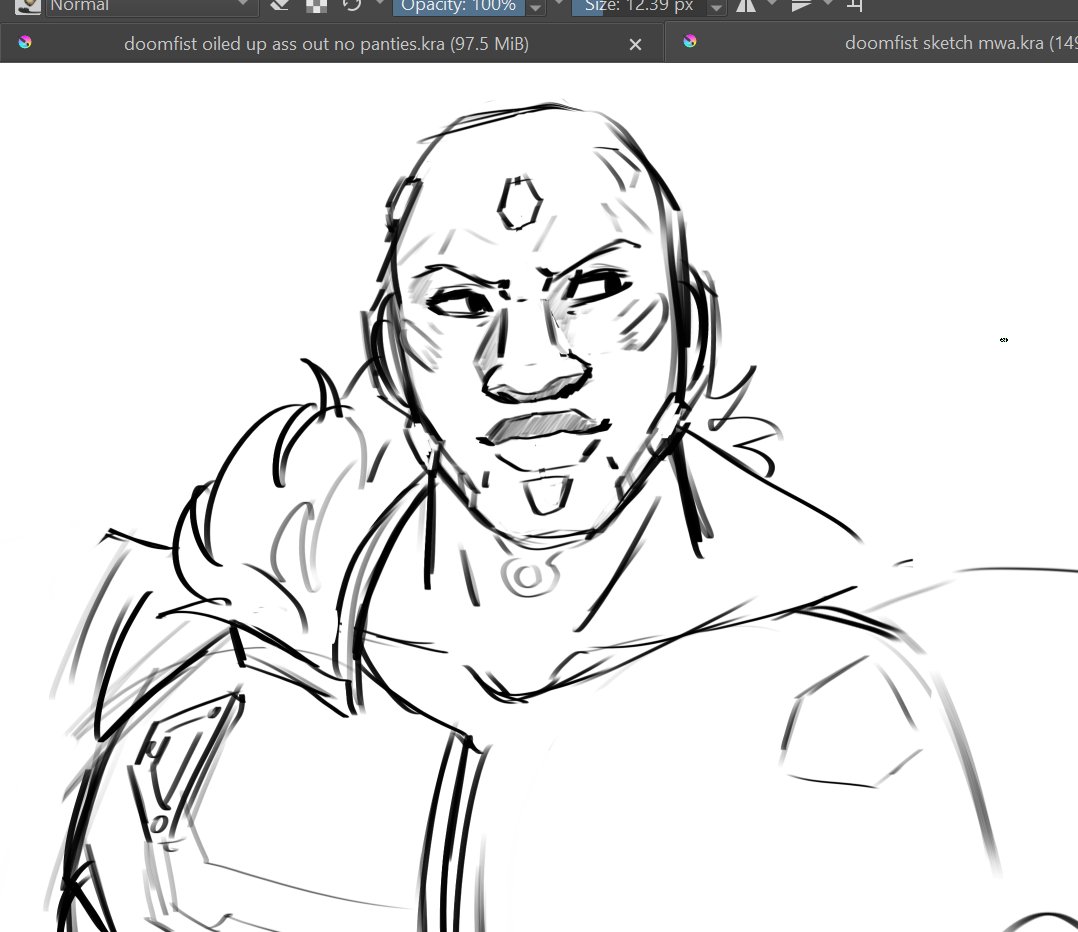This screenshot has width=1078, height=932.
Task: Activate horizontal mirror painting
Action: click(x=746, y=7)
